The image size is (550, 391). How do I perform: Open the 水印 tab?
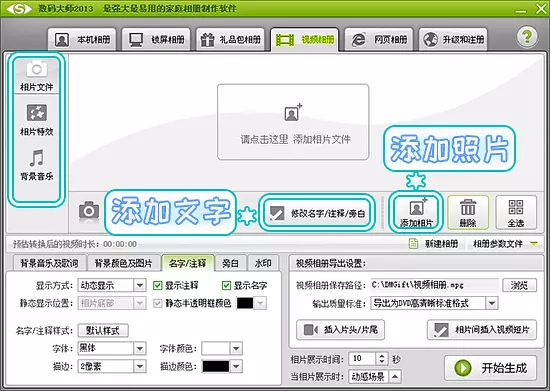tap(263, 263)
